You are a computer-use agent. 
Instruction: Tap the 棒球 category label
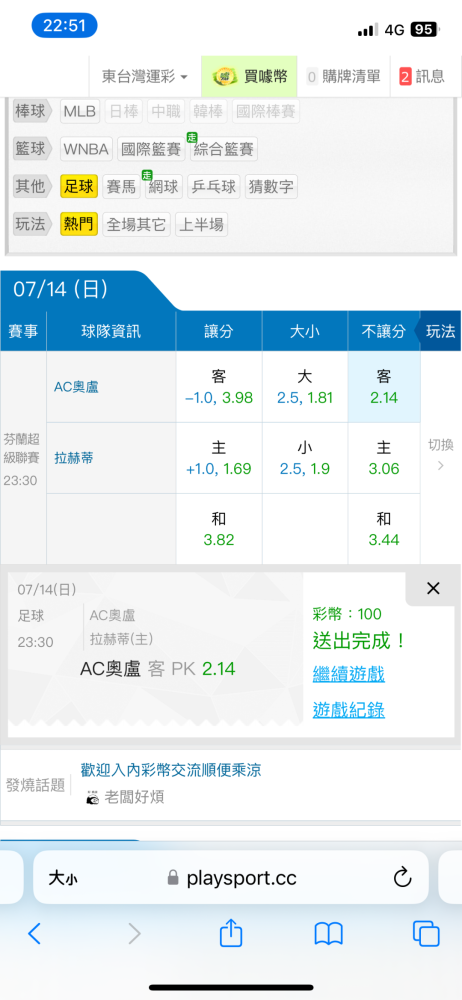pos(30,112)
